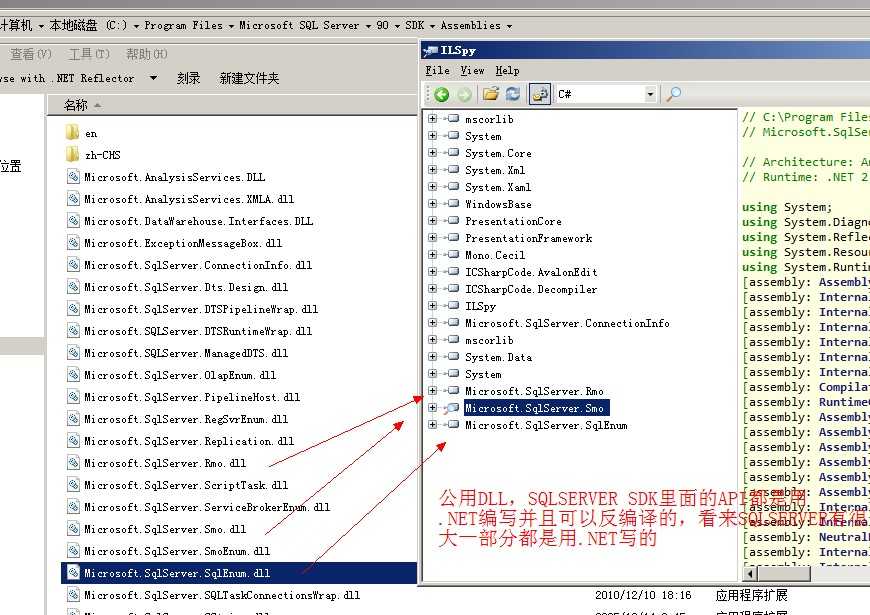
Task: Expand the System.Core assembly node
Action: click(433, 153)
